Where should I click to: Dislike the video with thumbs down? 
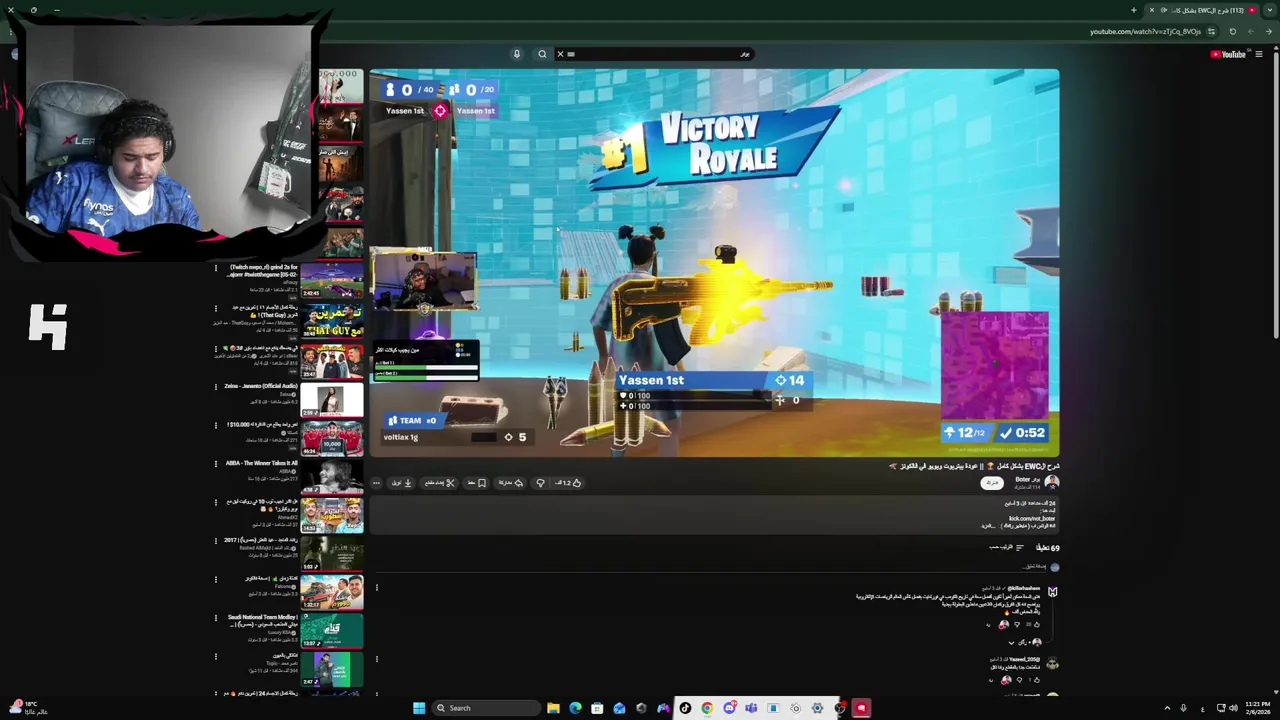[x=540, y=483]
